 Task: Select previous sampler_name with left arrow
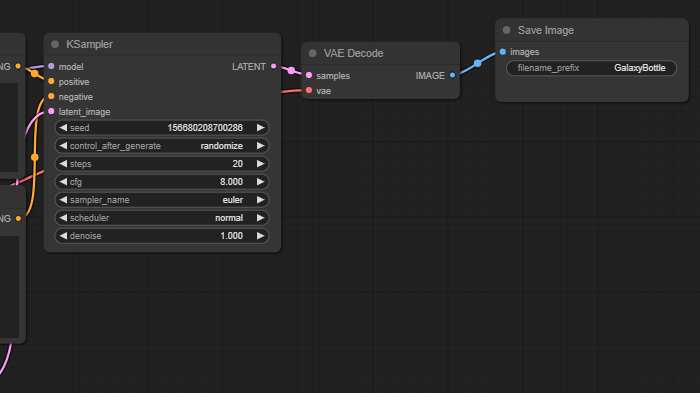point(63,200)
